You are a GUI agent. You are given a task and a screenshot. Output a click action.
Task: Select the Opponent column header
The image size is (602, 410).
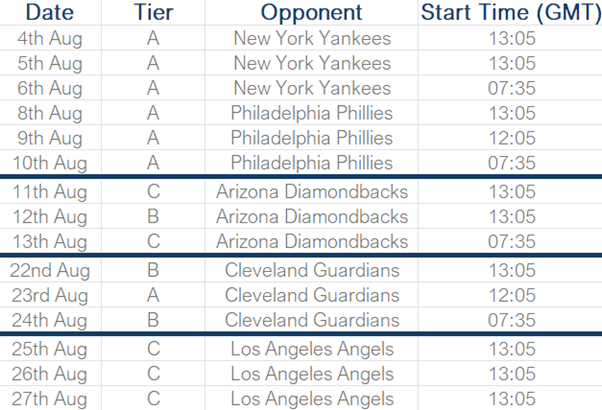click(311, 12)
